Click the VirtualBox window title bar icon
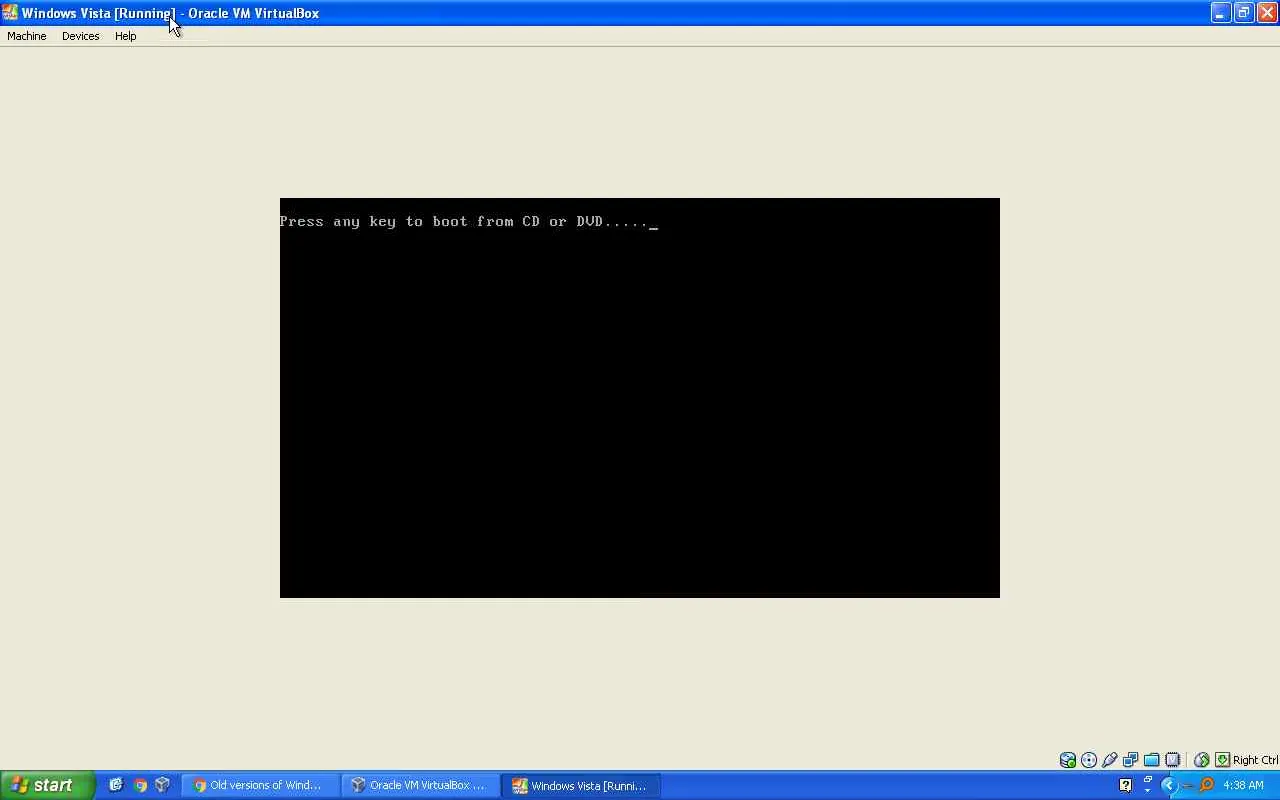 tap(10, 13)
